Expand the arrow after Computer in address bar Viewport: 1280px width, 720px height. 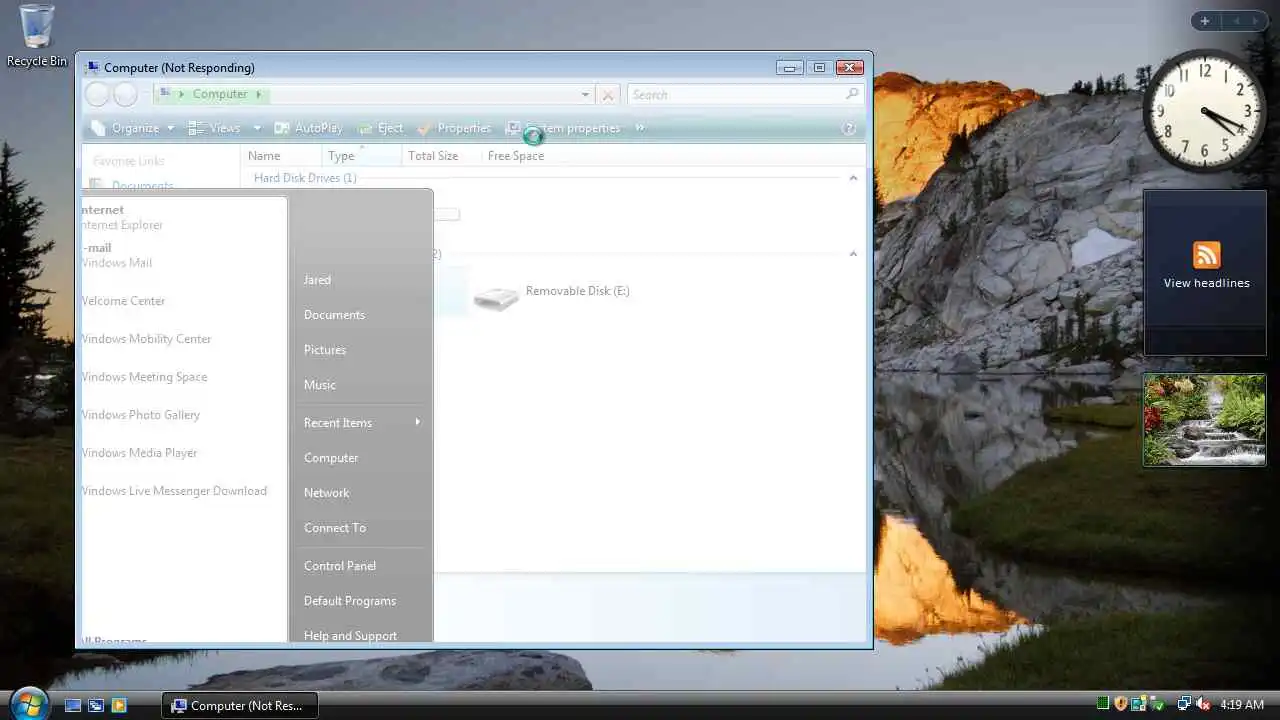click(x=258, y=94)
